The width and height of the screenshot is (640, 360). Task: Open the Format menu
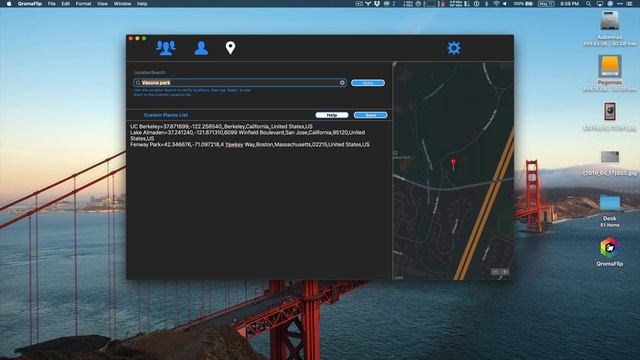(83, 4)
